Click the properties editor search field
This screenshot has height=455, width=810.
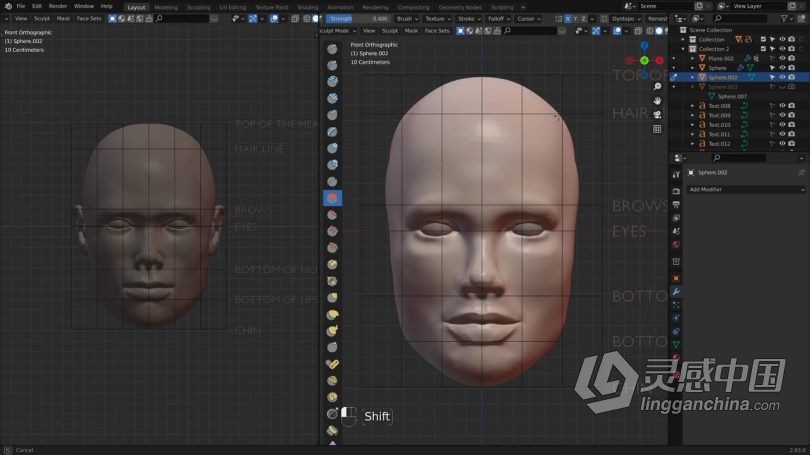click(739, 158)
